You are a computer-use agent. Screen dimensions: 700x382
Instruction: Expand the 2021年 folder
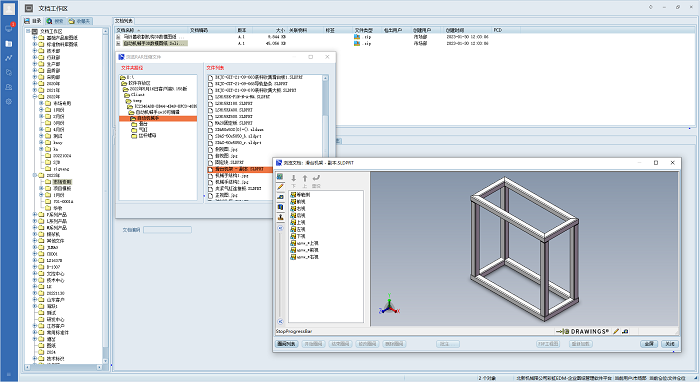35,90
